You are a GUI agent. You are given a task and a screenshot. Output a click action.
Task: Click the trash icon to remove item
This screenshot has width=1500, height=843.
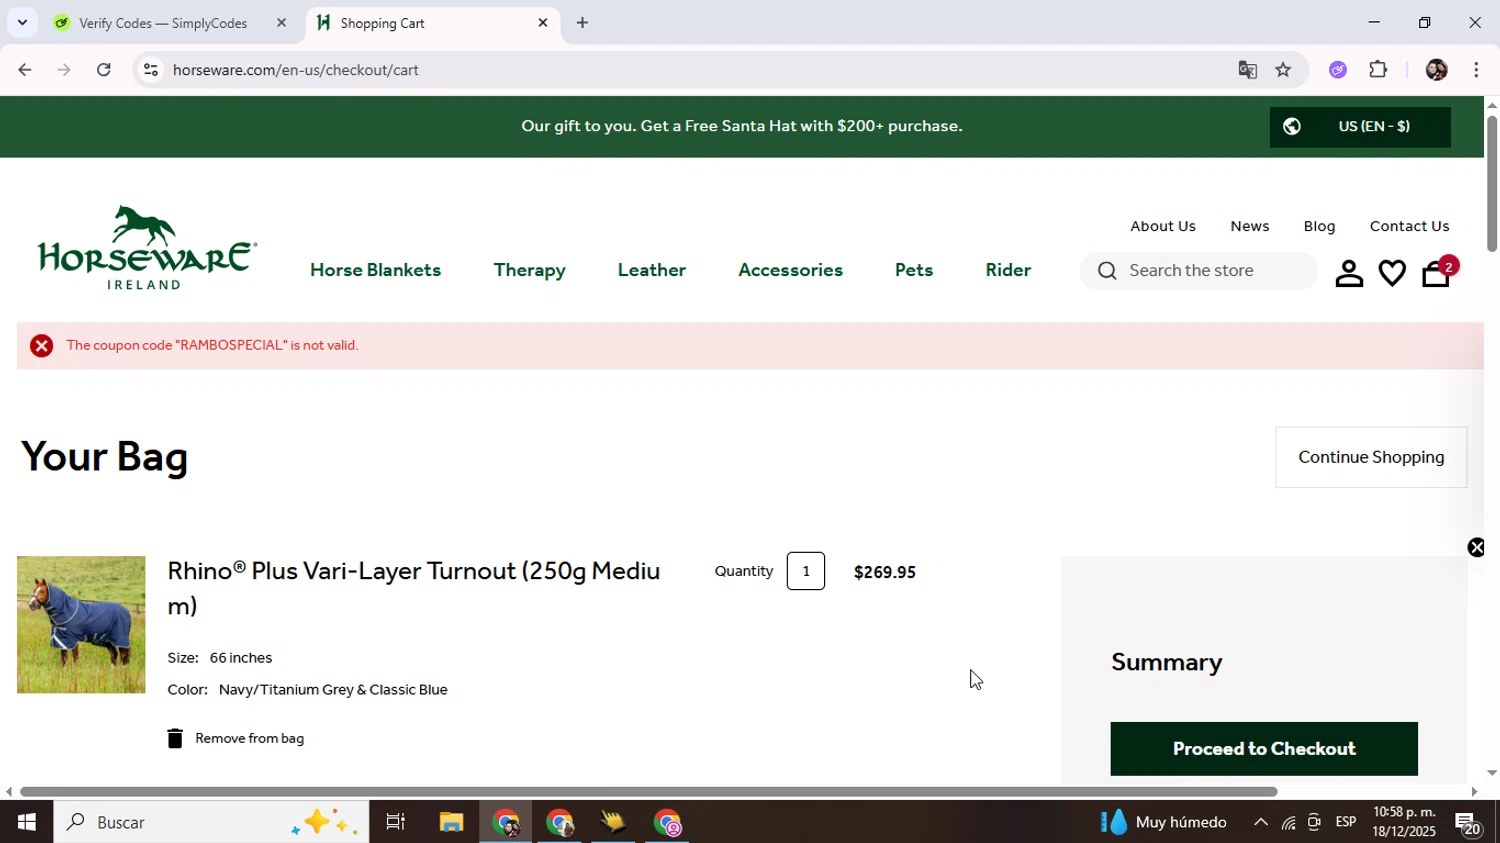[175, 738]
